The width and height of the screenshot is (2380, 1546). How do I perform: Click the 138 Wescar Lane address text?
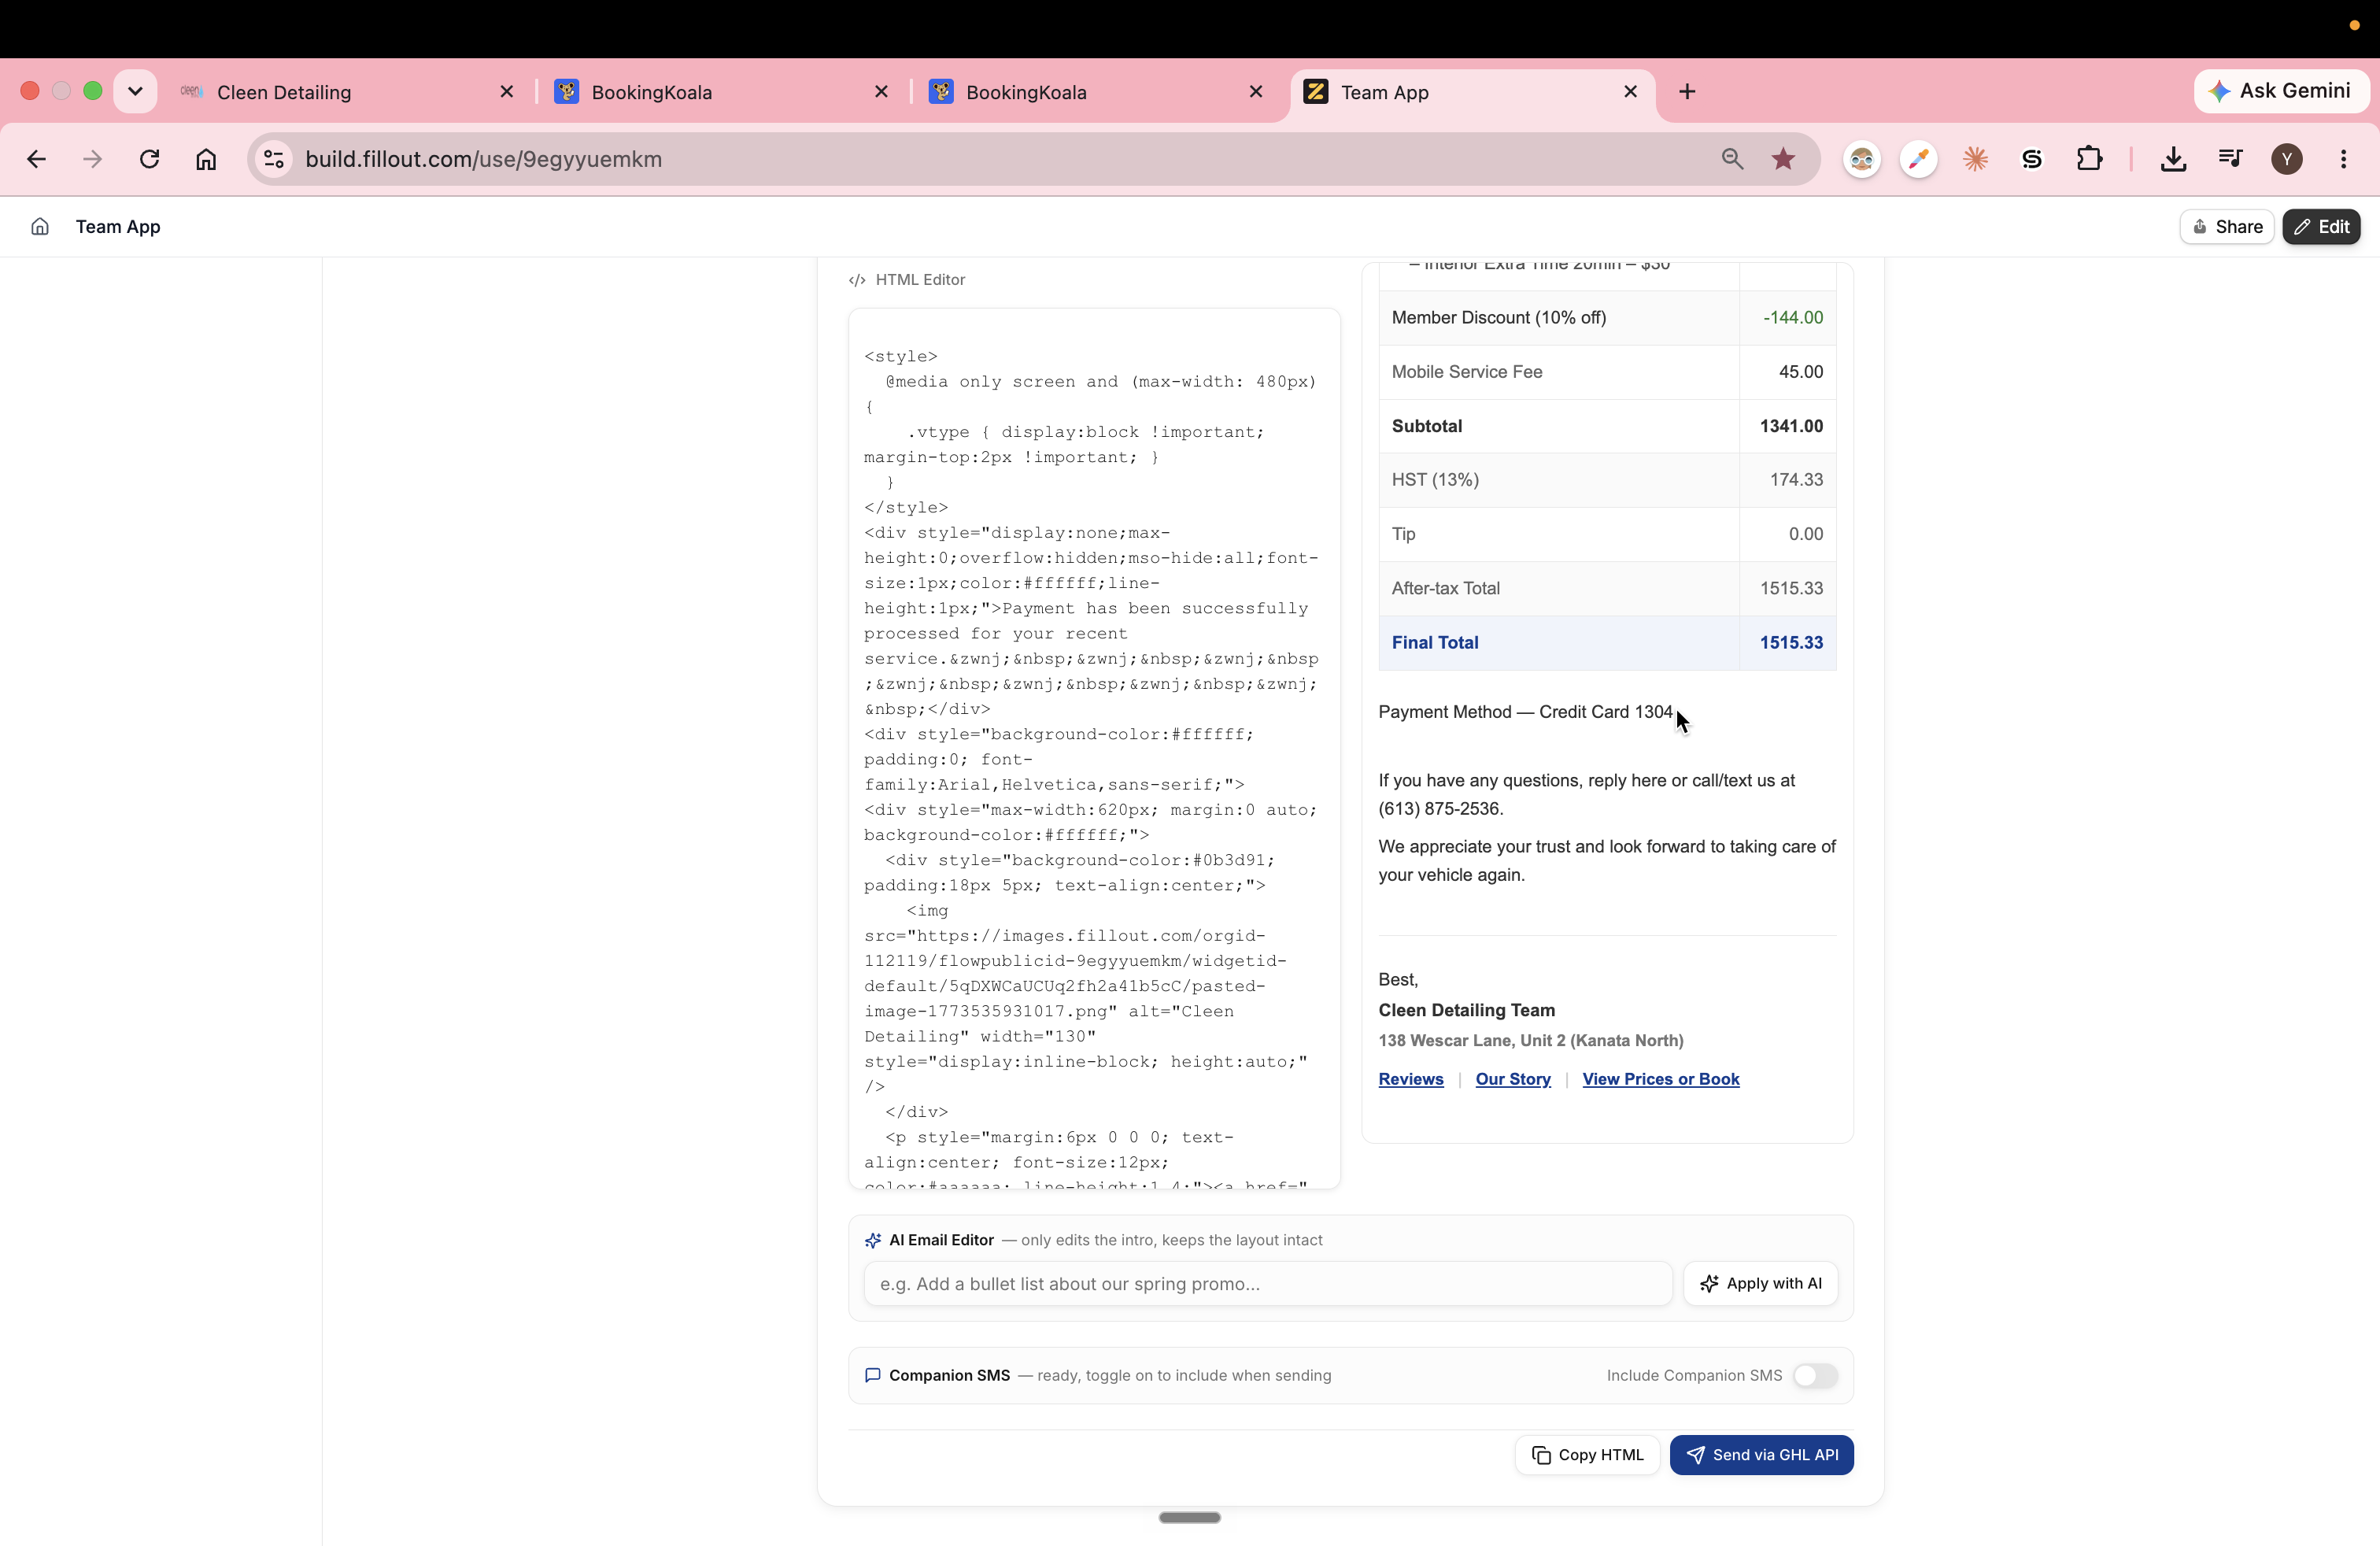(x=1530, y=1041)
